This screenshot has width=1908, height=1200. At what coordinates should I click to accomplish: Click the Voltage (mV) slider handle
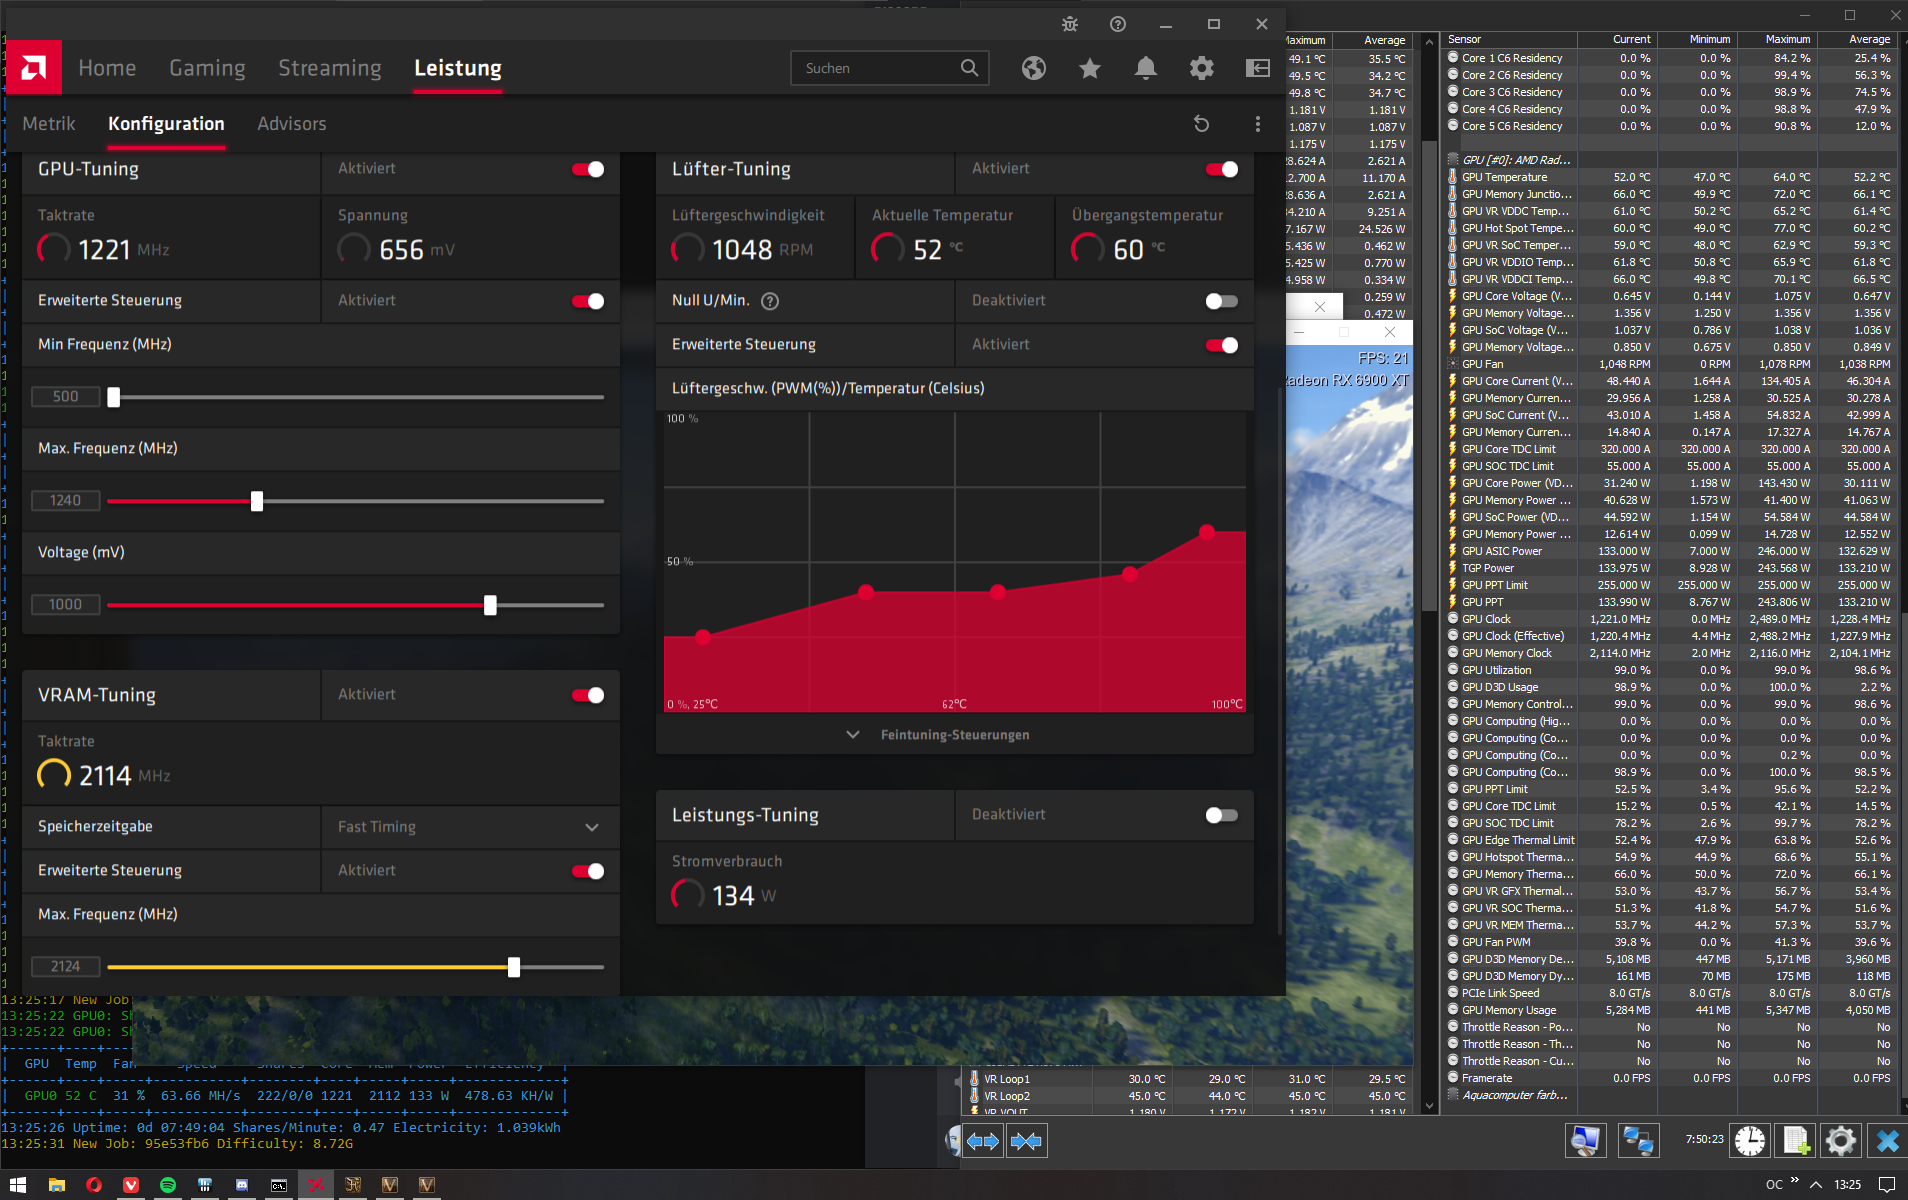tap(490, 605)
